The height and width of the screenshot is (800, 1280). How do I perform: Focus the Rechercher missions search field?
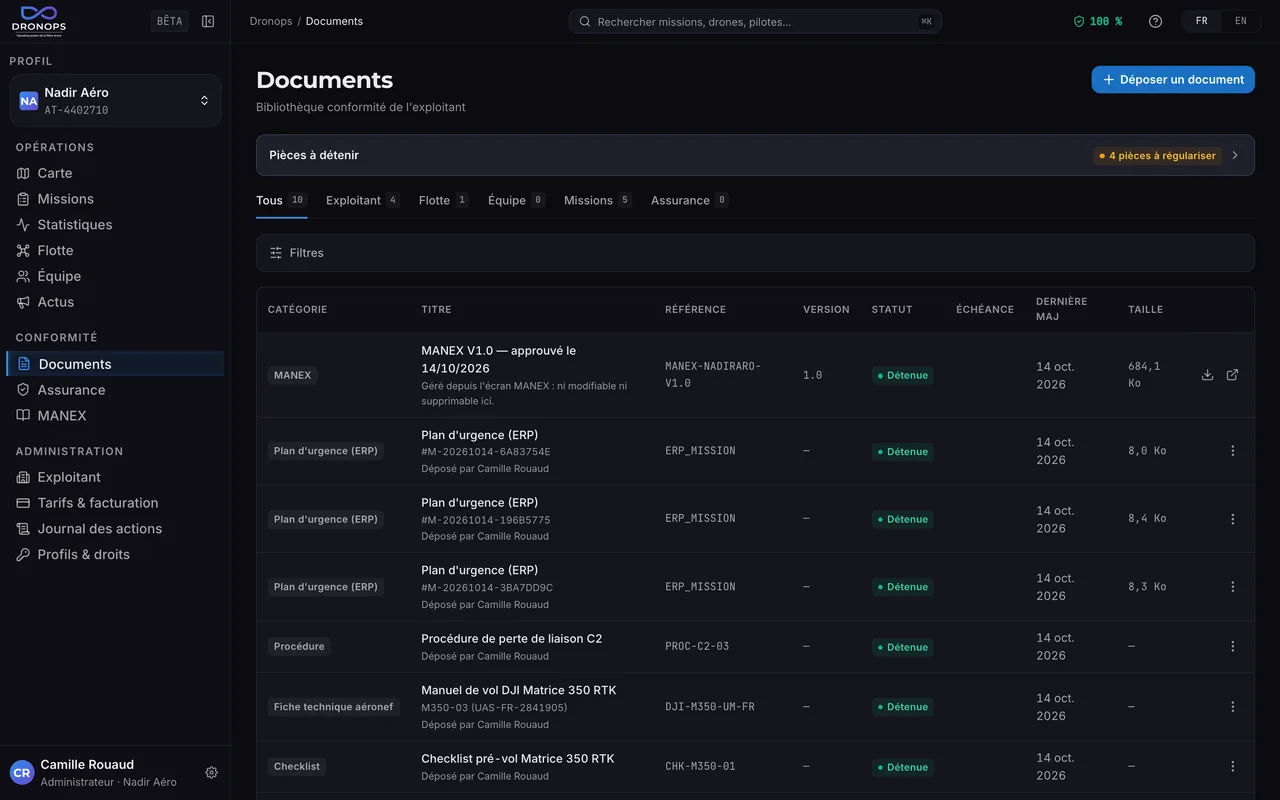point(755,21)
